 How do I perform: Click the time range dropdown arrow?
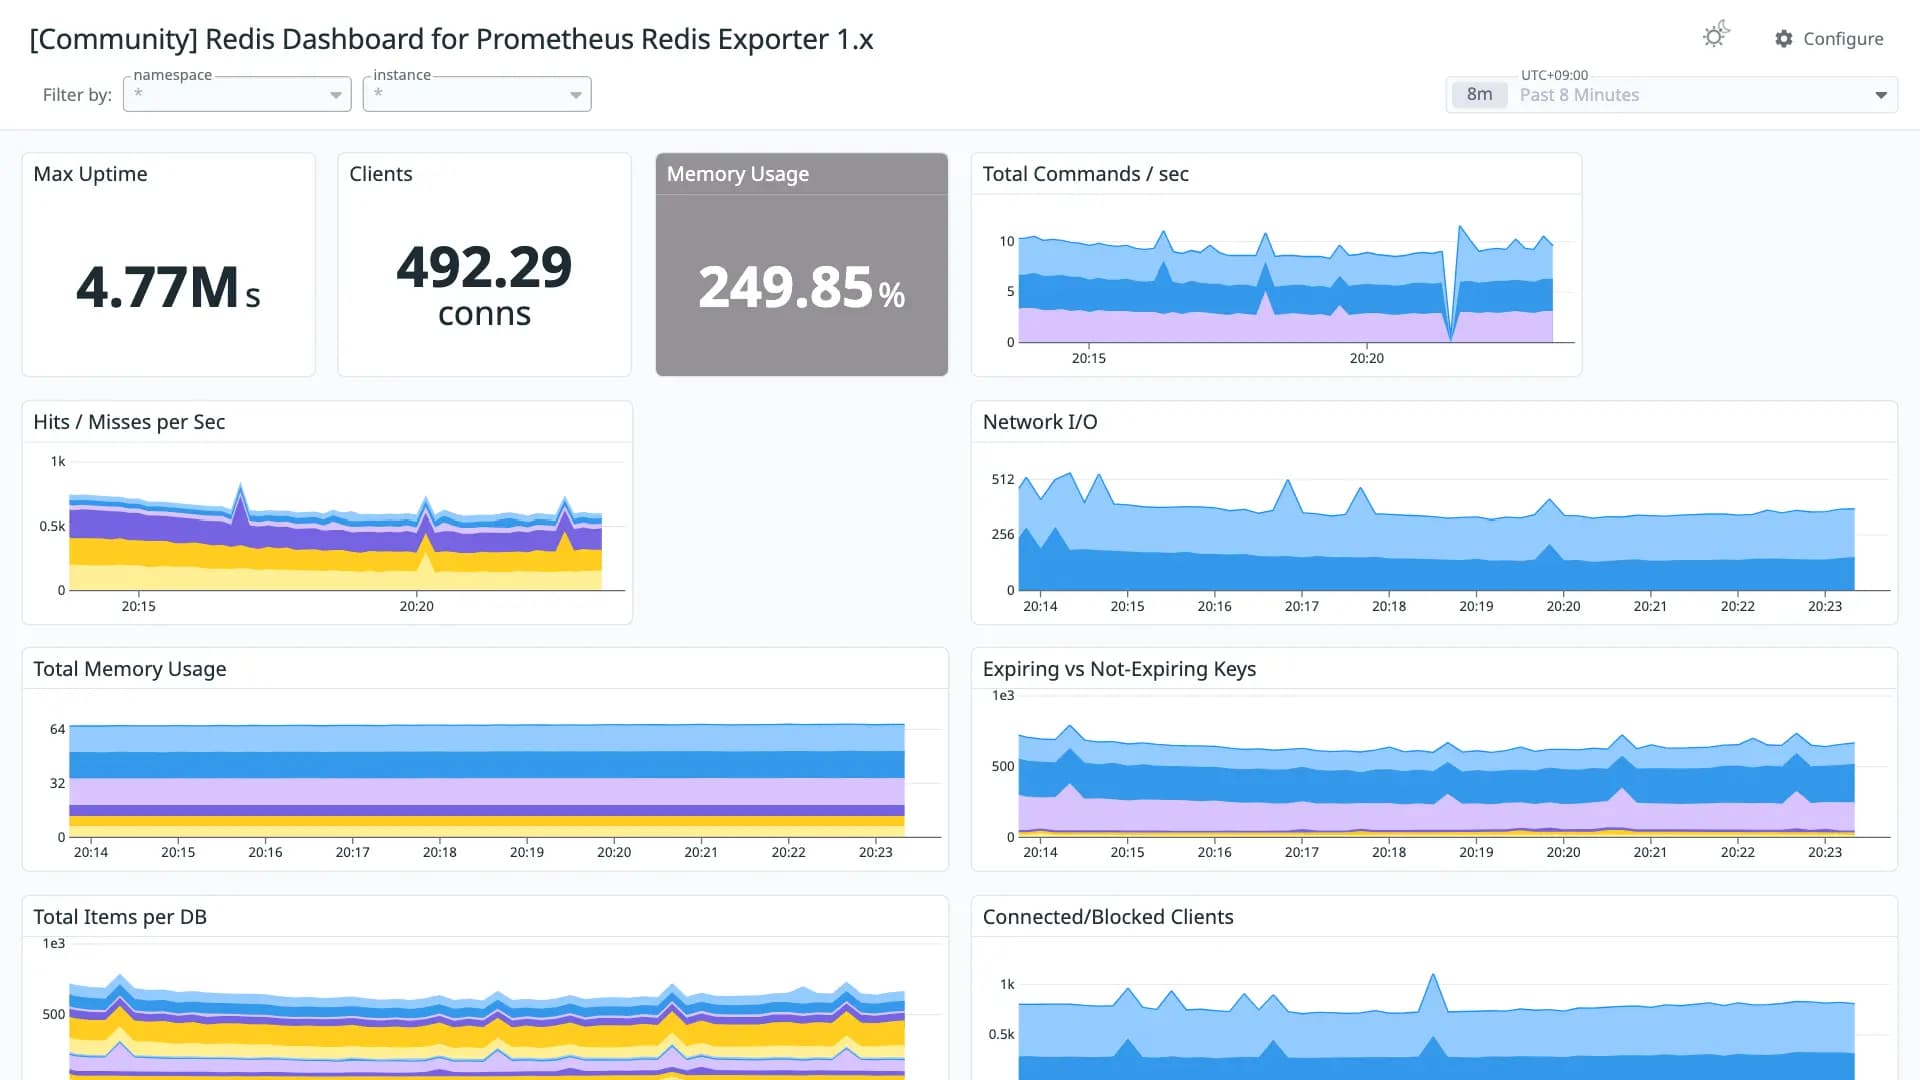point(1881,96)
